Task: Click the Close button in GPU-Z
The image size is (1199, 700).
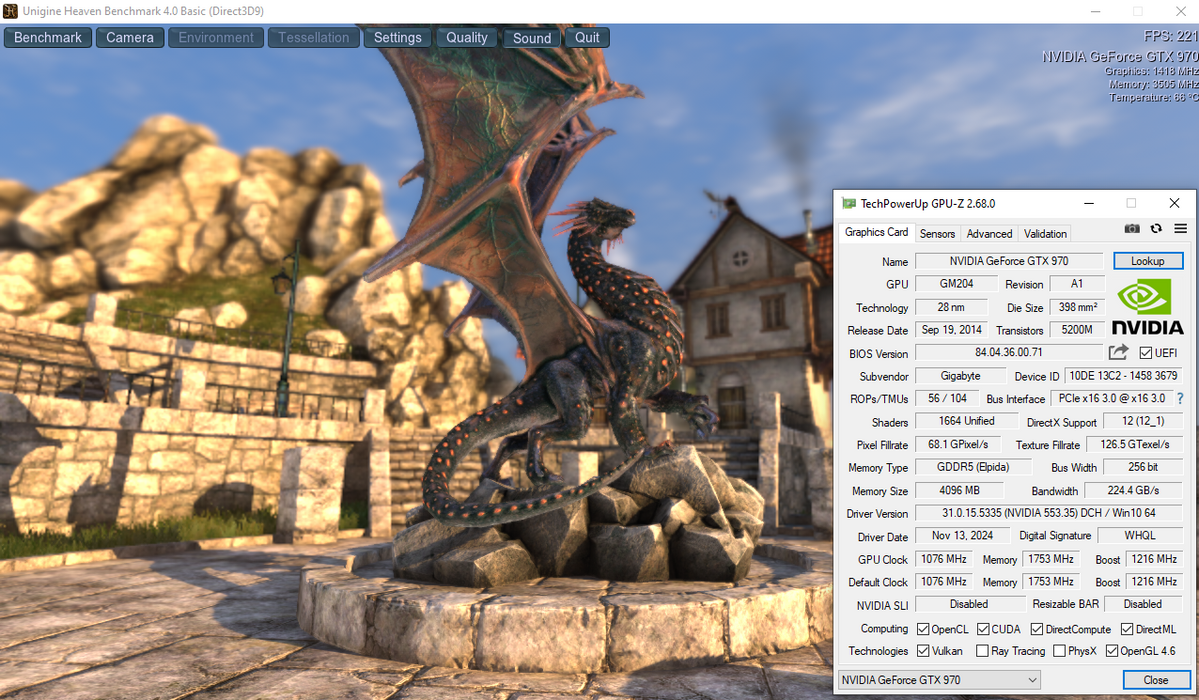Action: [1156, 679]
